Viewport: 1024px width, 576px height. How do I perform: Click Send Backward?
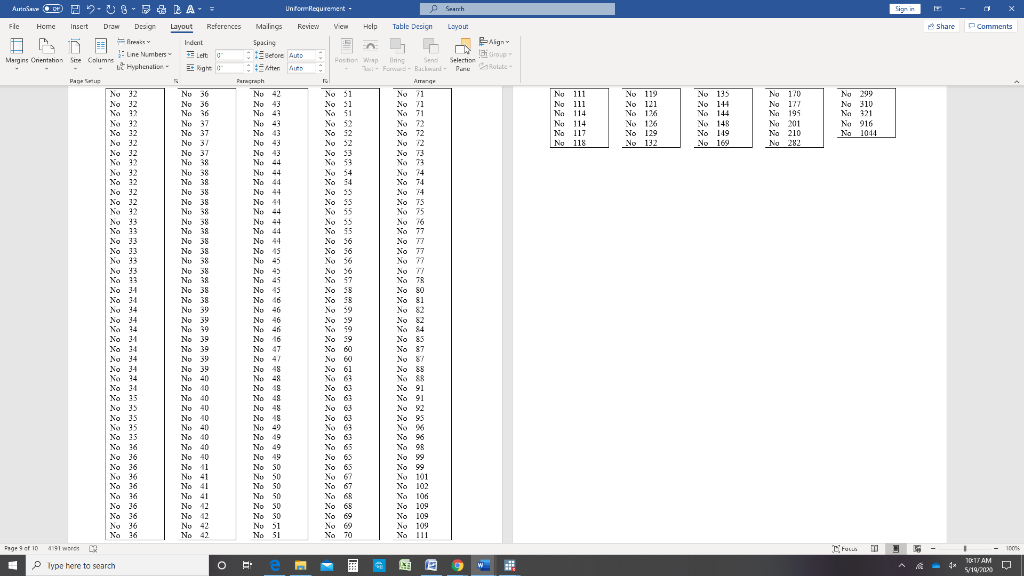pyautogui.click(x=430, y=54)
